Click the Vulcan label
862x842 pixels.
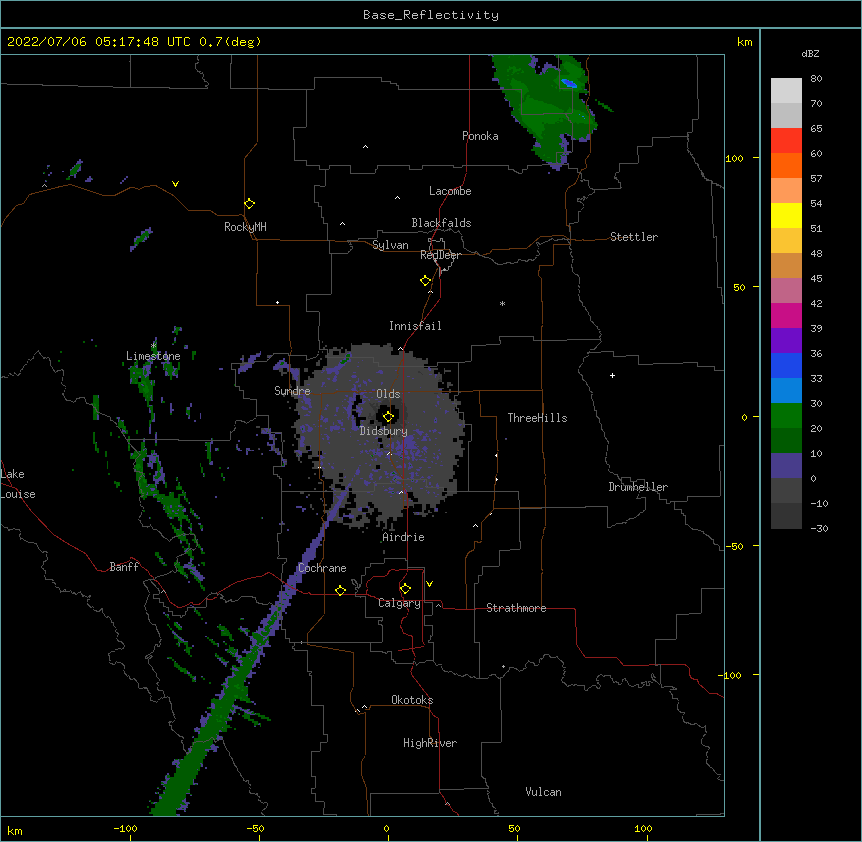click(543, 792)
